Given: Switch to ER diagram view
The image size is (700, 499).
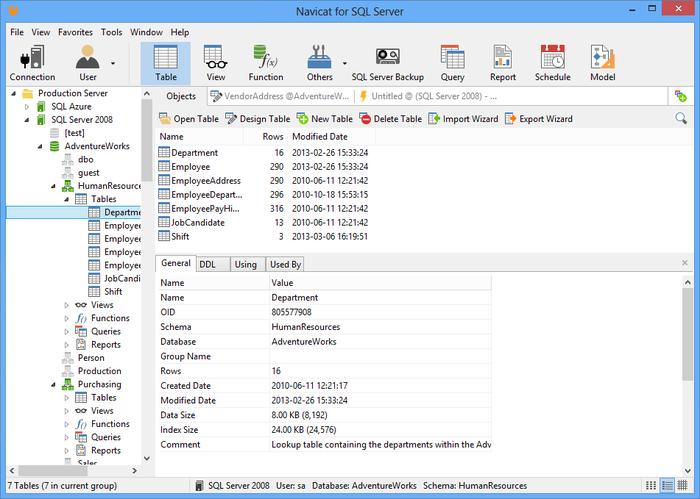Looking at the screenshot, I should pos(682,485).
